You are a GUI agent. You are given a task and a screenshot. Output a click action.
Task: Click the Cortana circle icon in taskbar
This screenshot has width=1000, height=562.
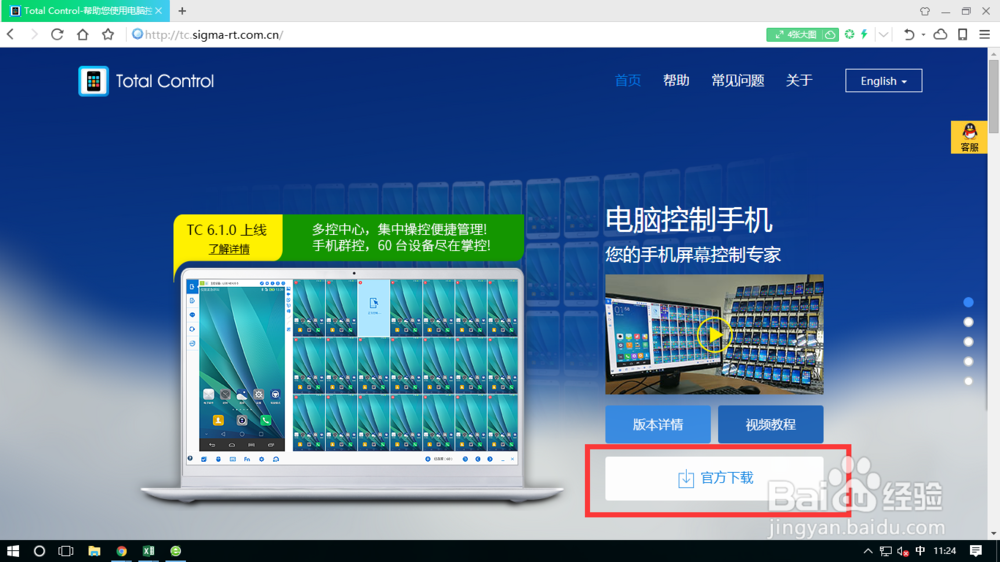(x=40, y=551)
